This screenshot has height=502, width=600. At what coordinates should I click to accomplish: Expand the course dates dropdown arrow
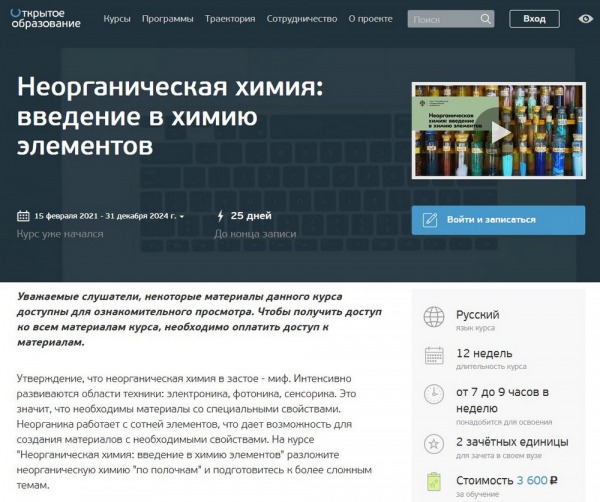[x=182, y=217]
